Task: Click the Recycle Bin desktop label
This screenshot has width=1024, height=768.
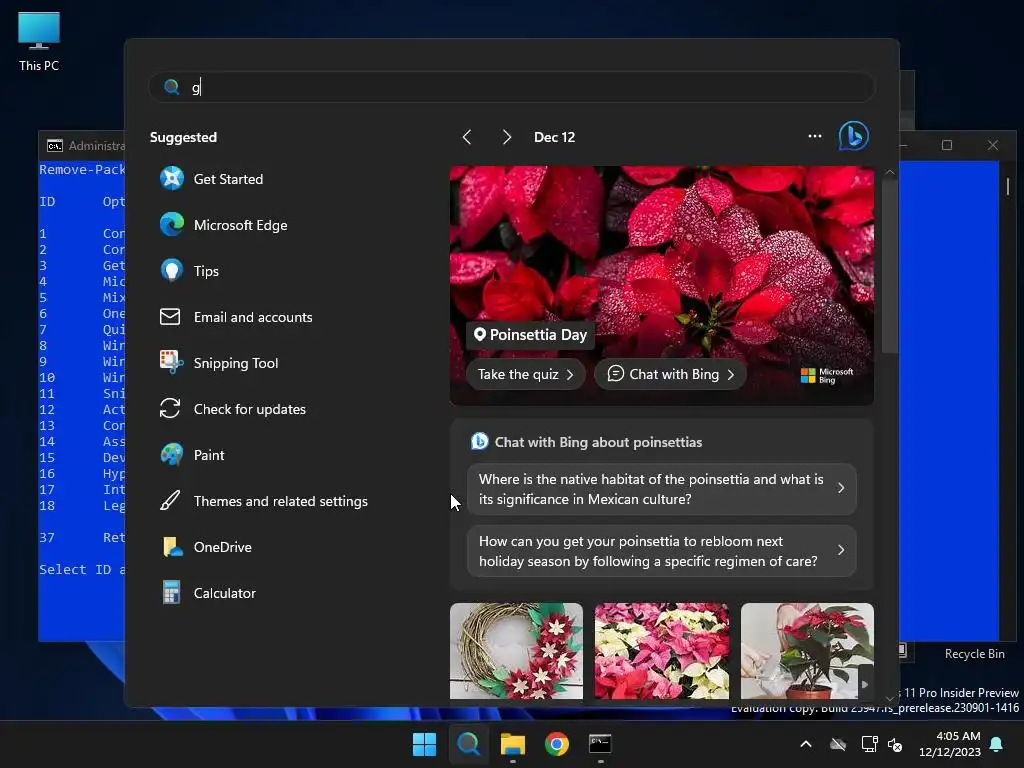Action: [974, 654]
